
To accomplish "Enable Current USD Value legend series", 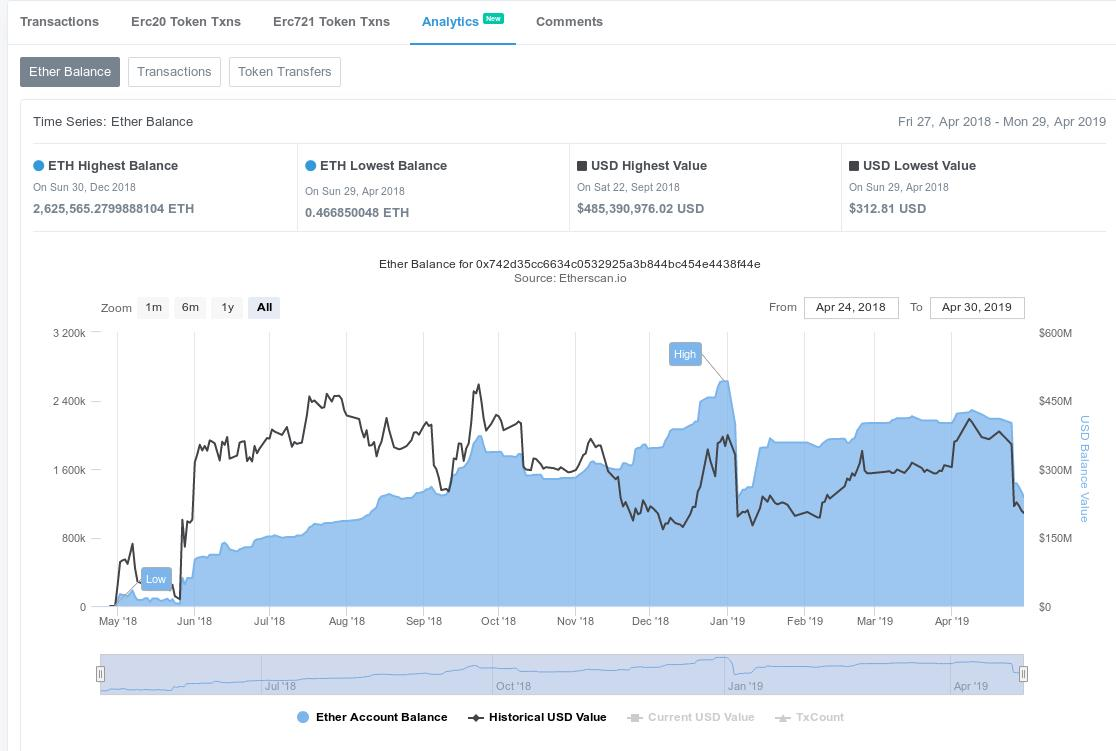I will coord(691,717).
